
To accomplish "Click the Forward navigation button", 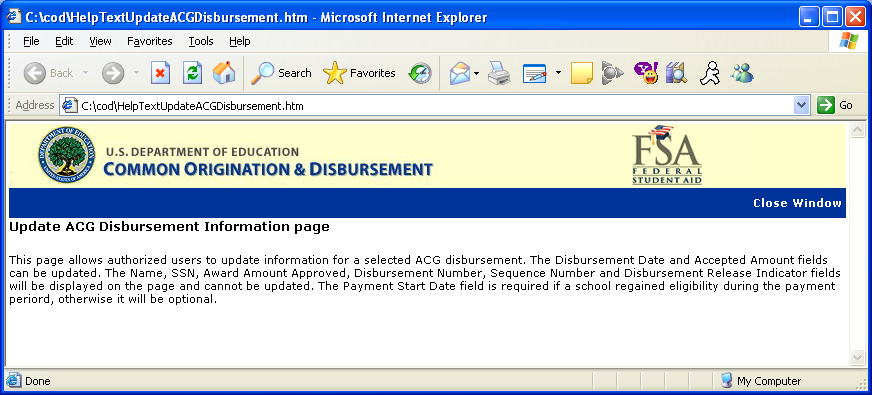I will (x=113, y=73).
